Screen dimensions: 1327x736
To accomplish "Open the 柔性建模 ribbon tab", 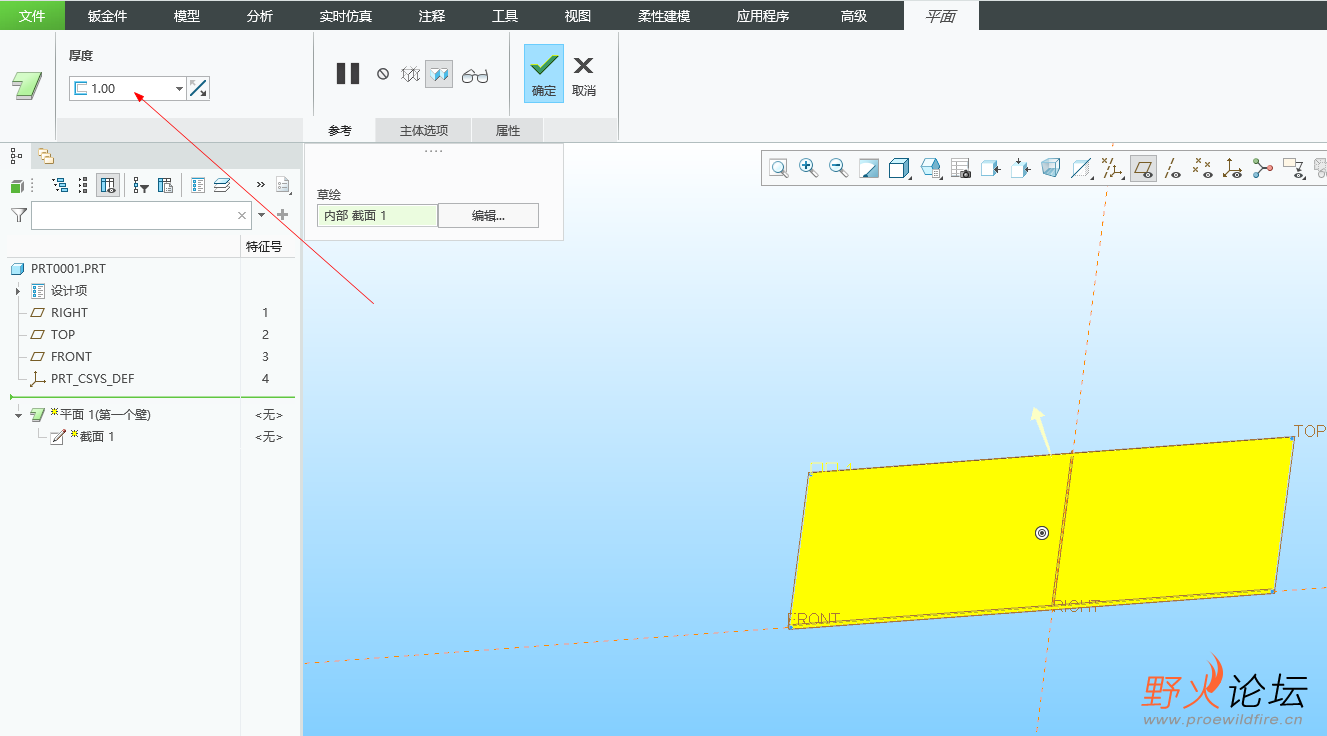I will [664, 16].
